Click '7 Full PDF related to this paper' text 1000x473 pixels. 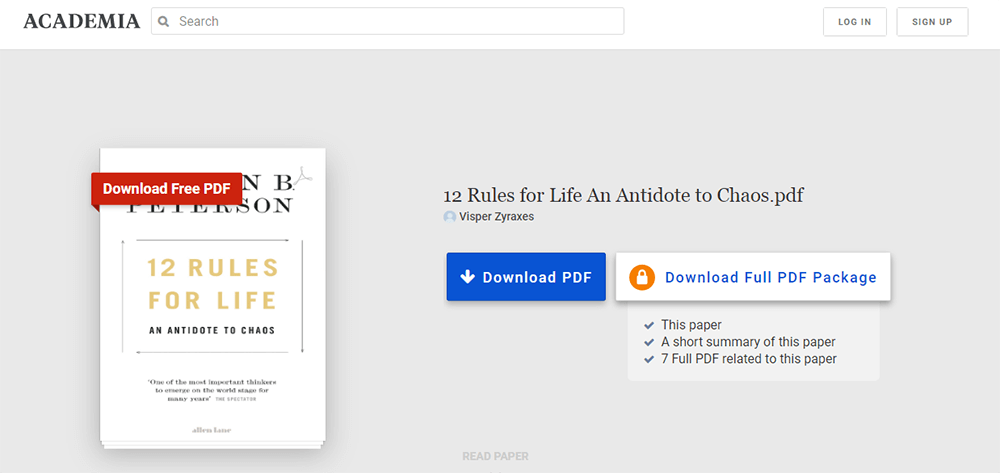748,359
